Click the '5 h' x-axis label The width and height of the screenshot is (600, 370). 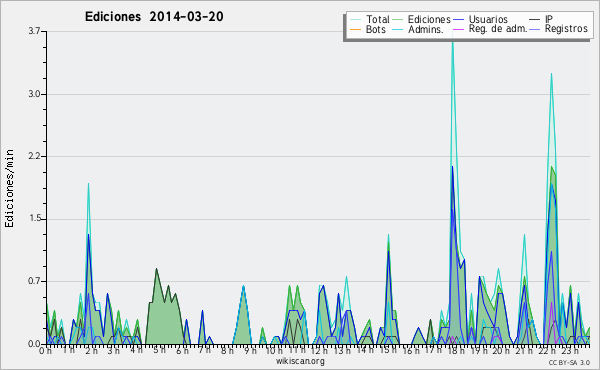[159, 350]
